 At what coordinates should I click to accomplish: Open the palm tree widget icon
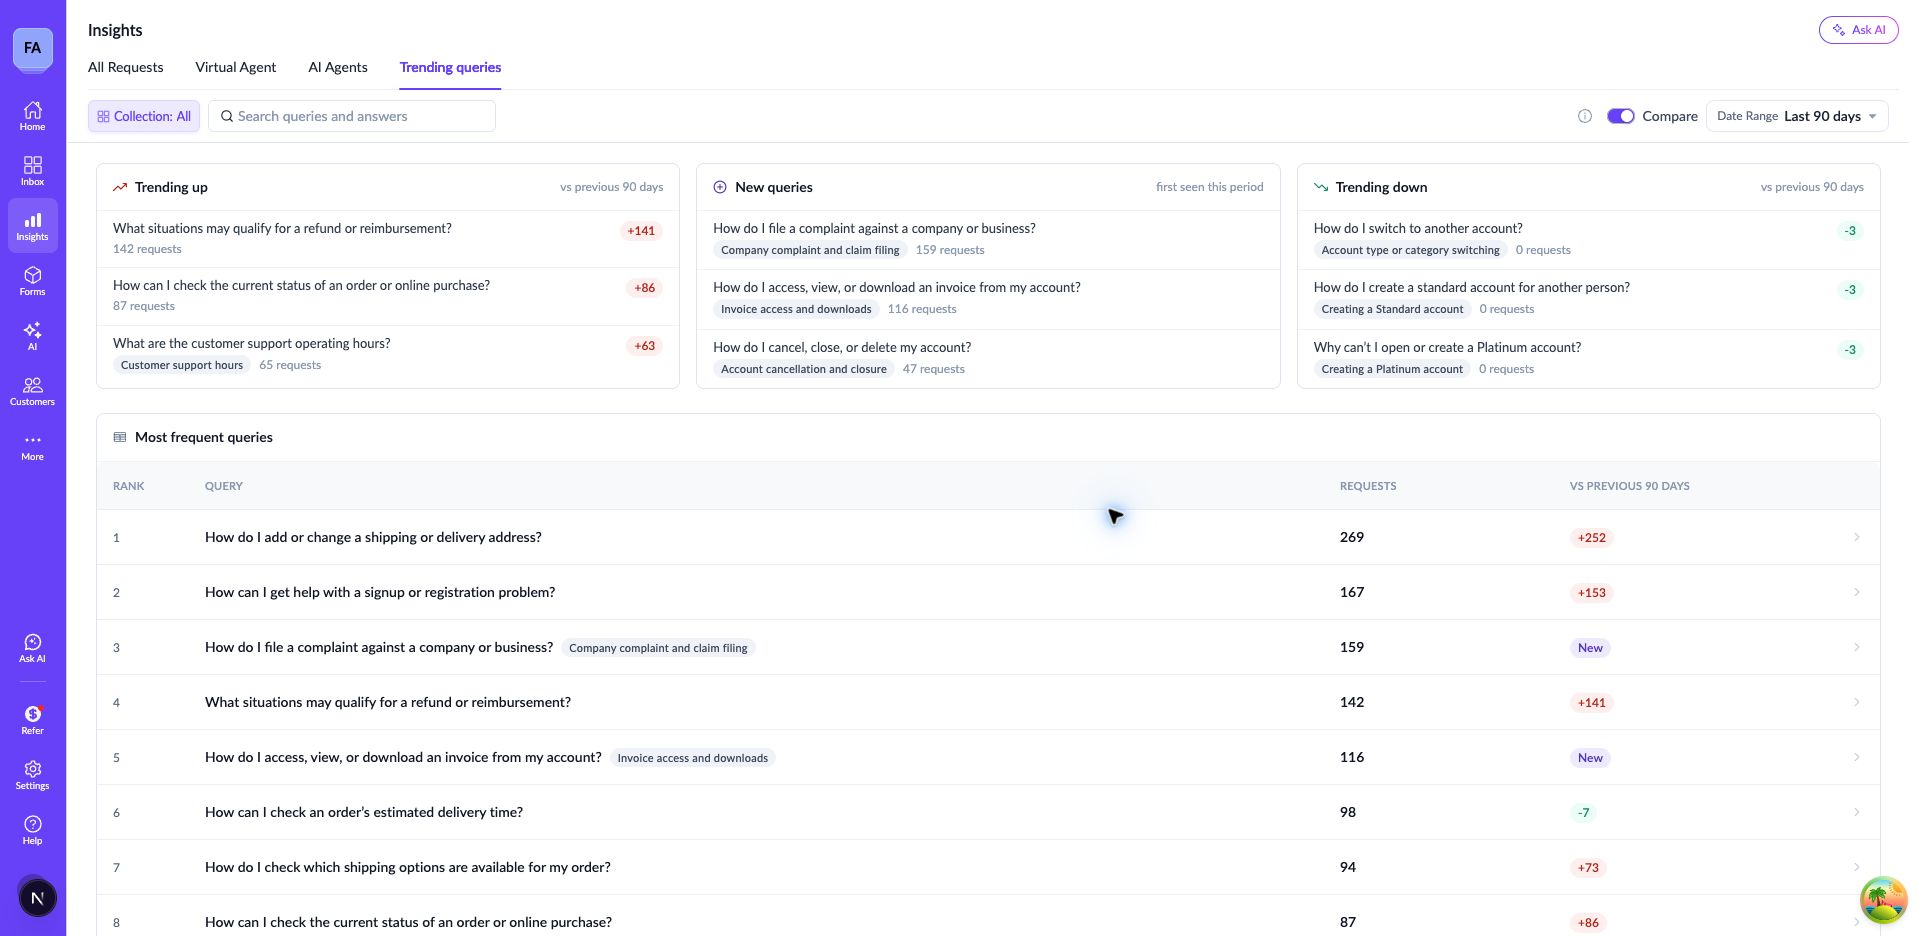1883,899
